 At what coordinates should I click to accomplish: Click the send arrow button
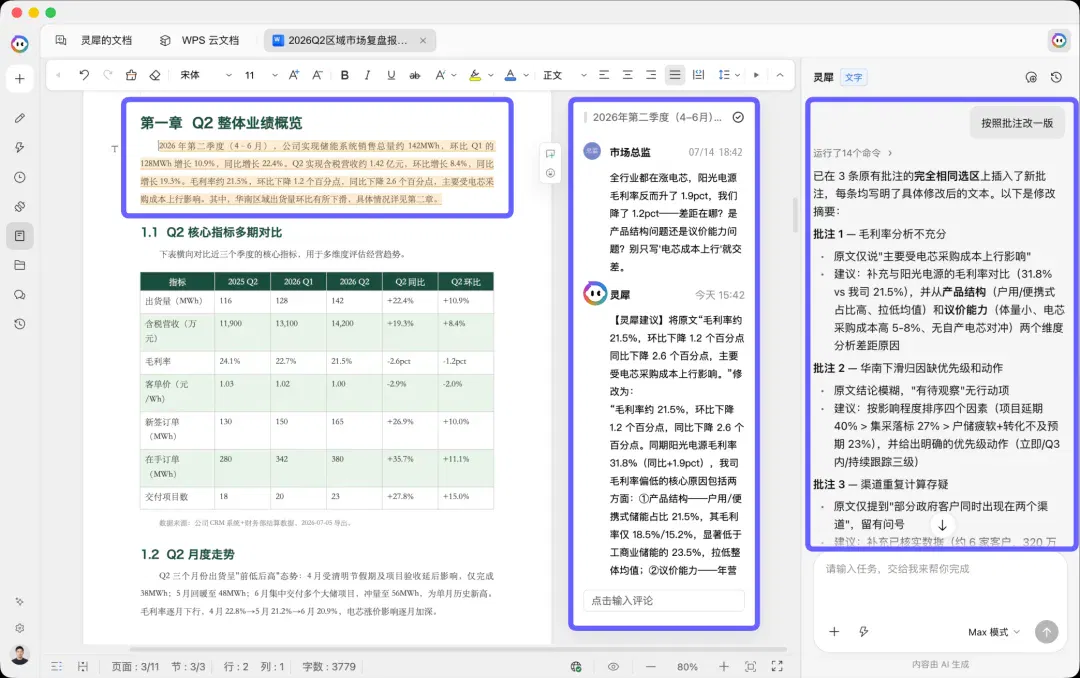click(x=1046, y=632)
